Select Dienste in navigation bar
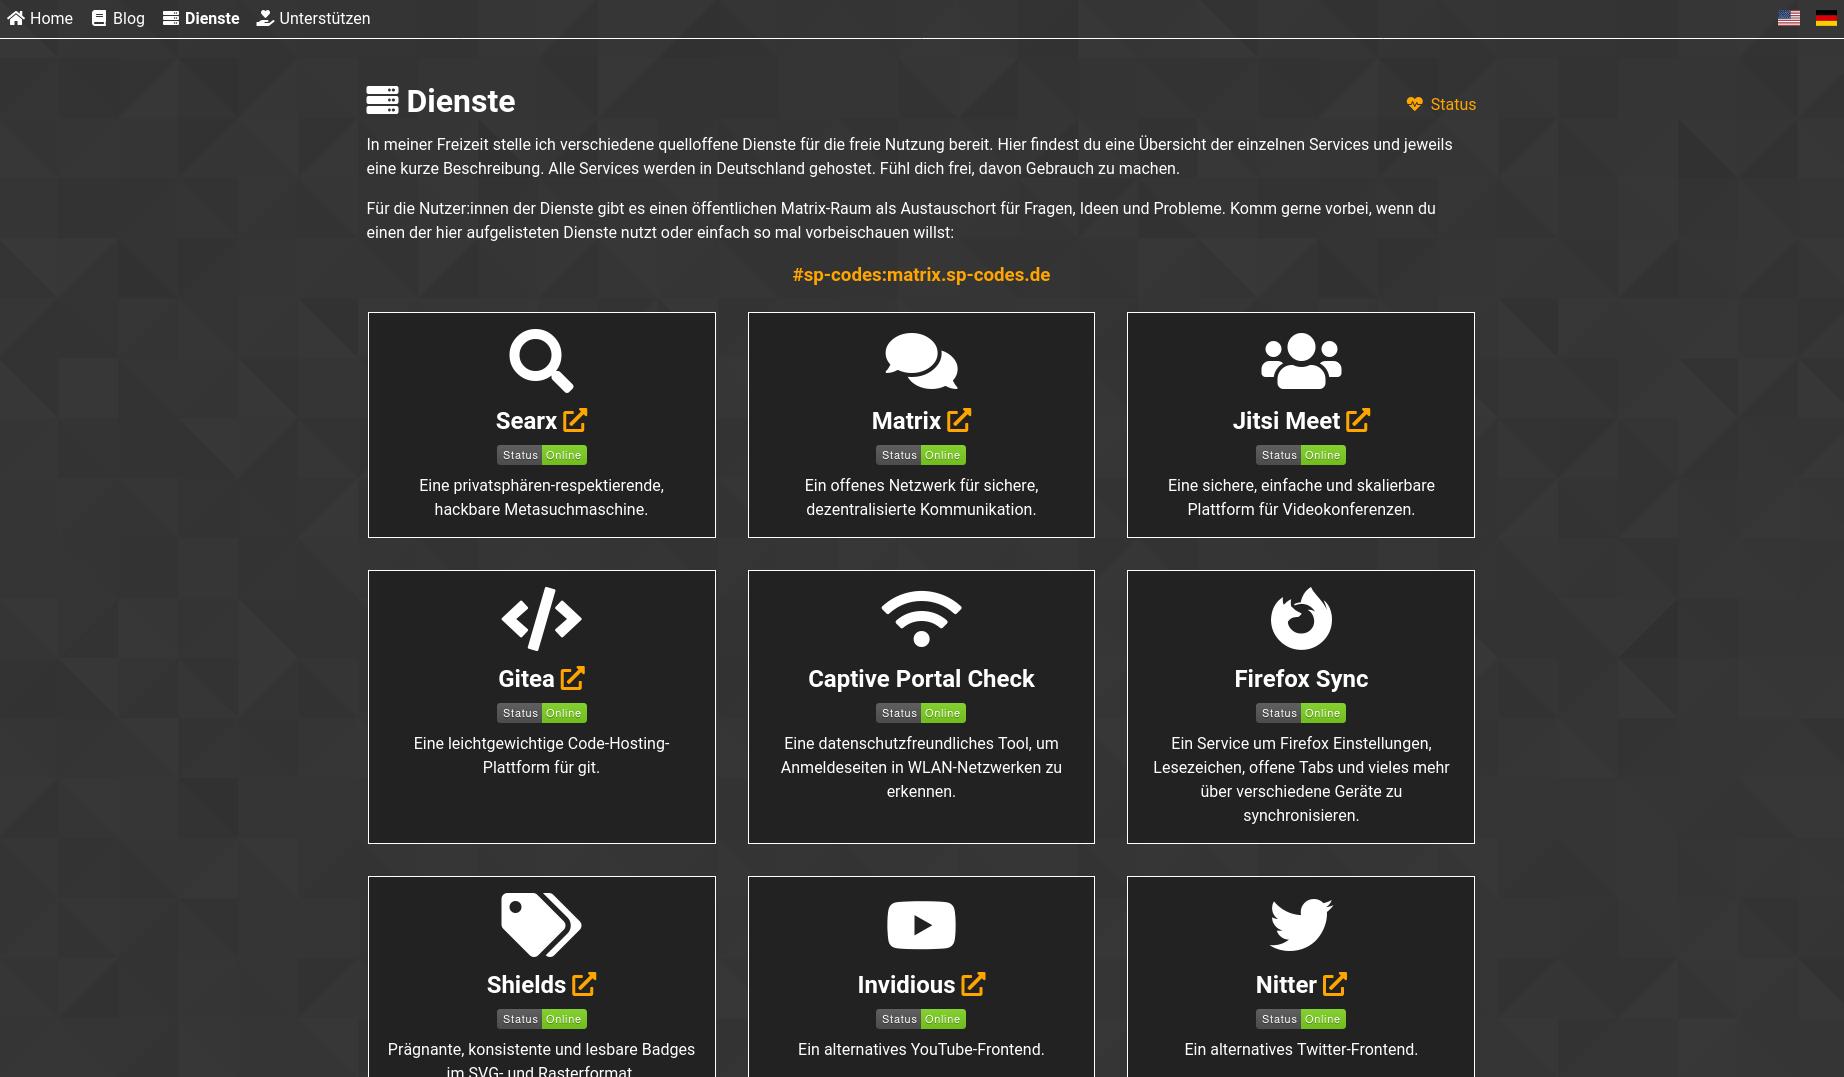Screen dimensions: 1844x1077 (201, 18)
